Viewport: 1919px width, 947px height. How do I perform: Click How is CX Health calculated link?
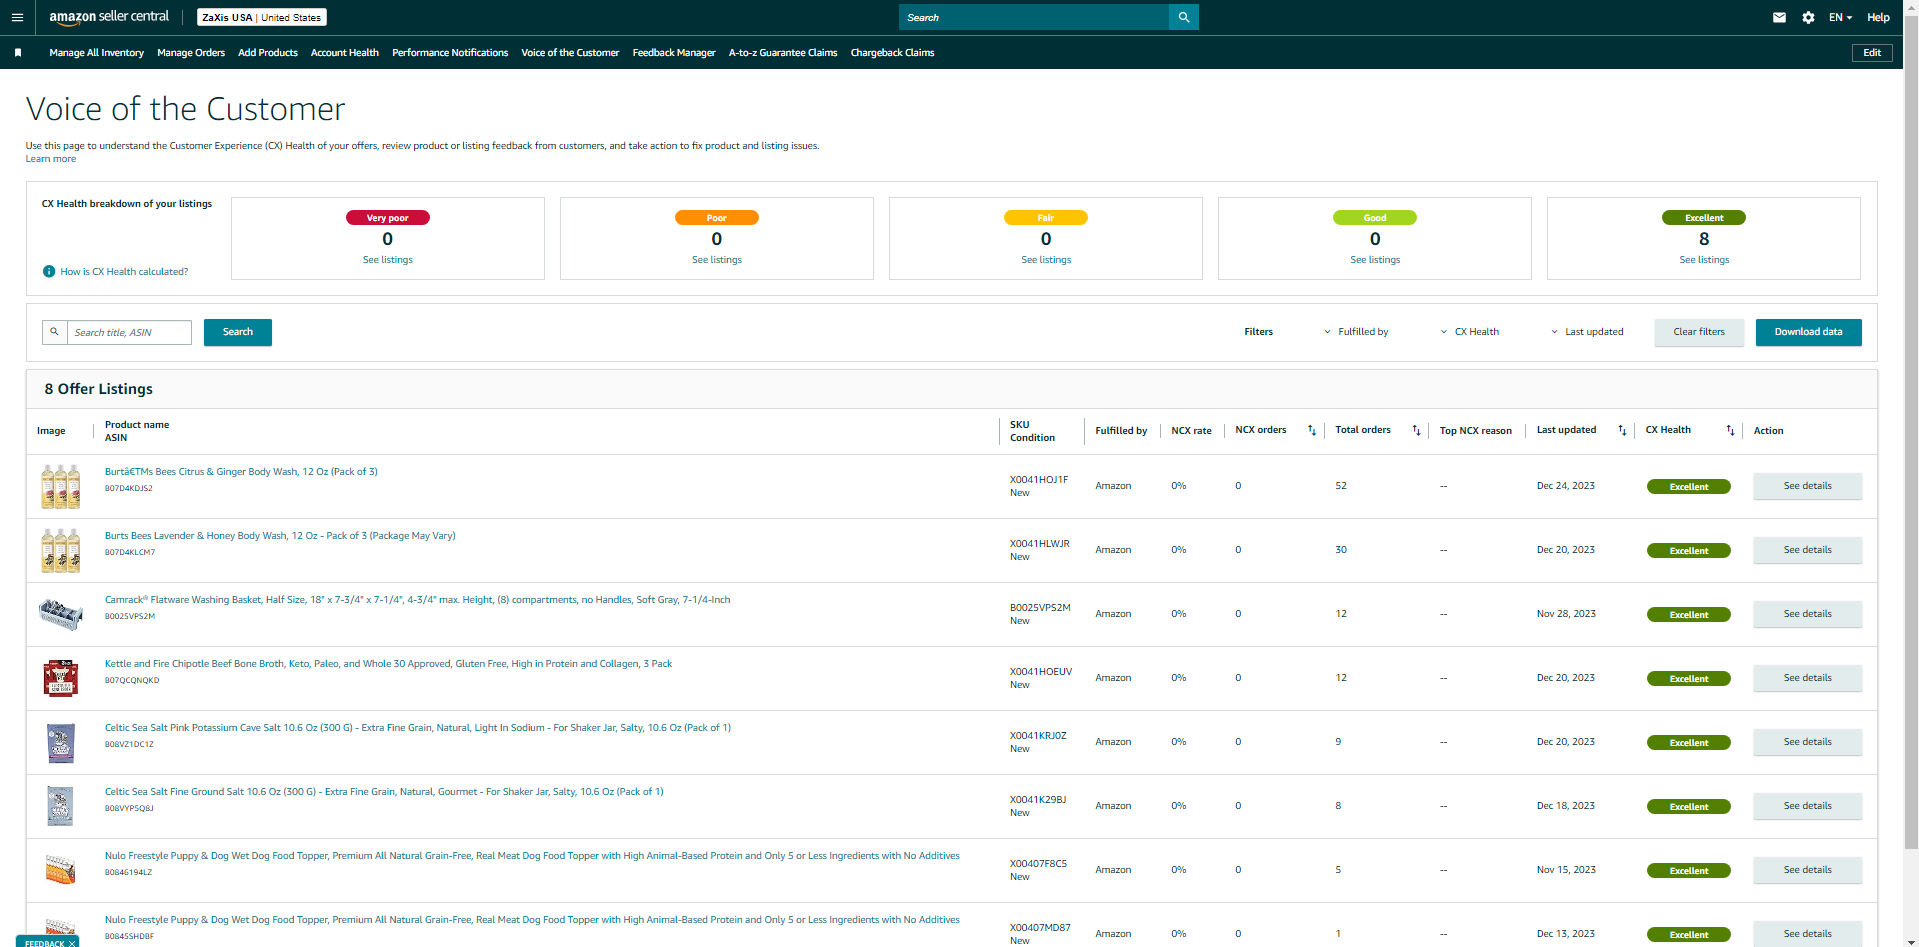pos(124,272)
